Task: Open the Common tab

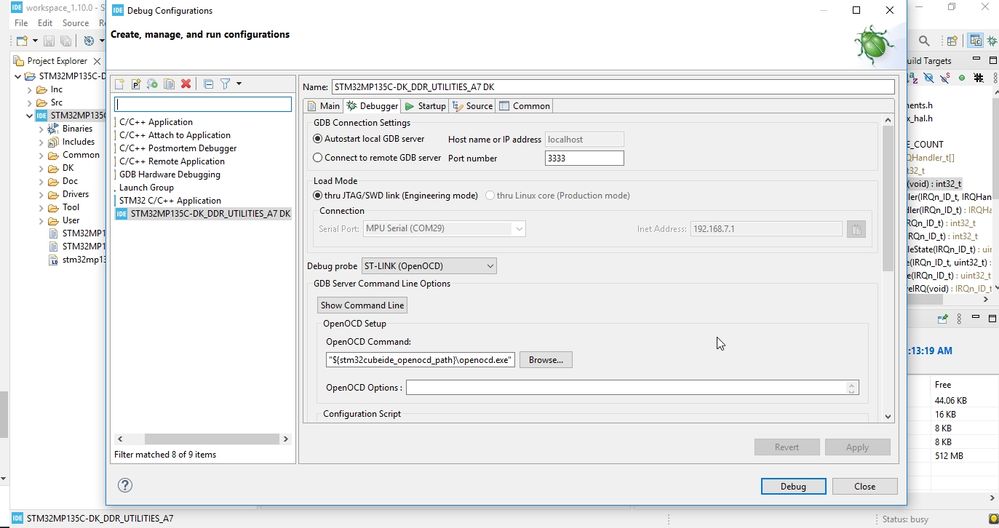Action: pyautogui.click(x=524, y=106)
